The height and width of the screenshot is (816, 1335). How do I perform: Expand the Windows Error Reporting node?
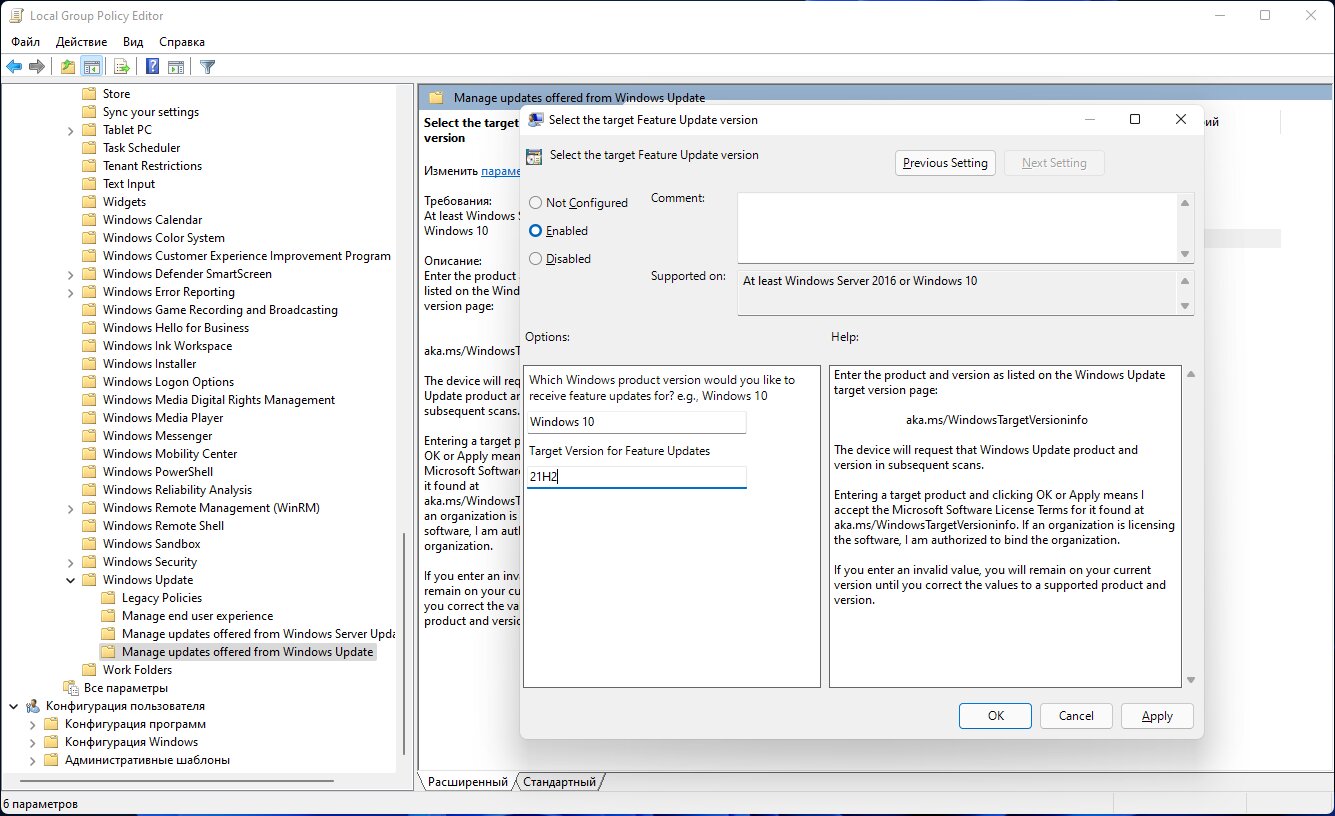pyautogui.click(x=71, y=292)
